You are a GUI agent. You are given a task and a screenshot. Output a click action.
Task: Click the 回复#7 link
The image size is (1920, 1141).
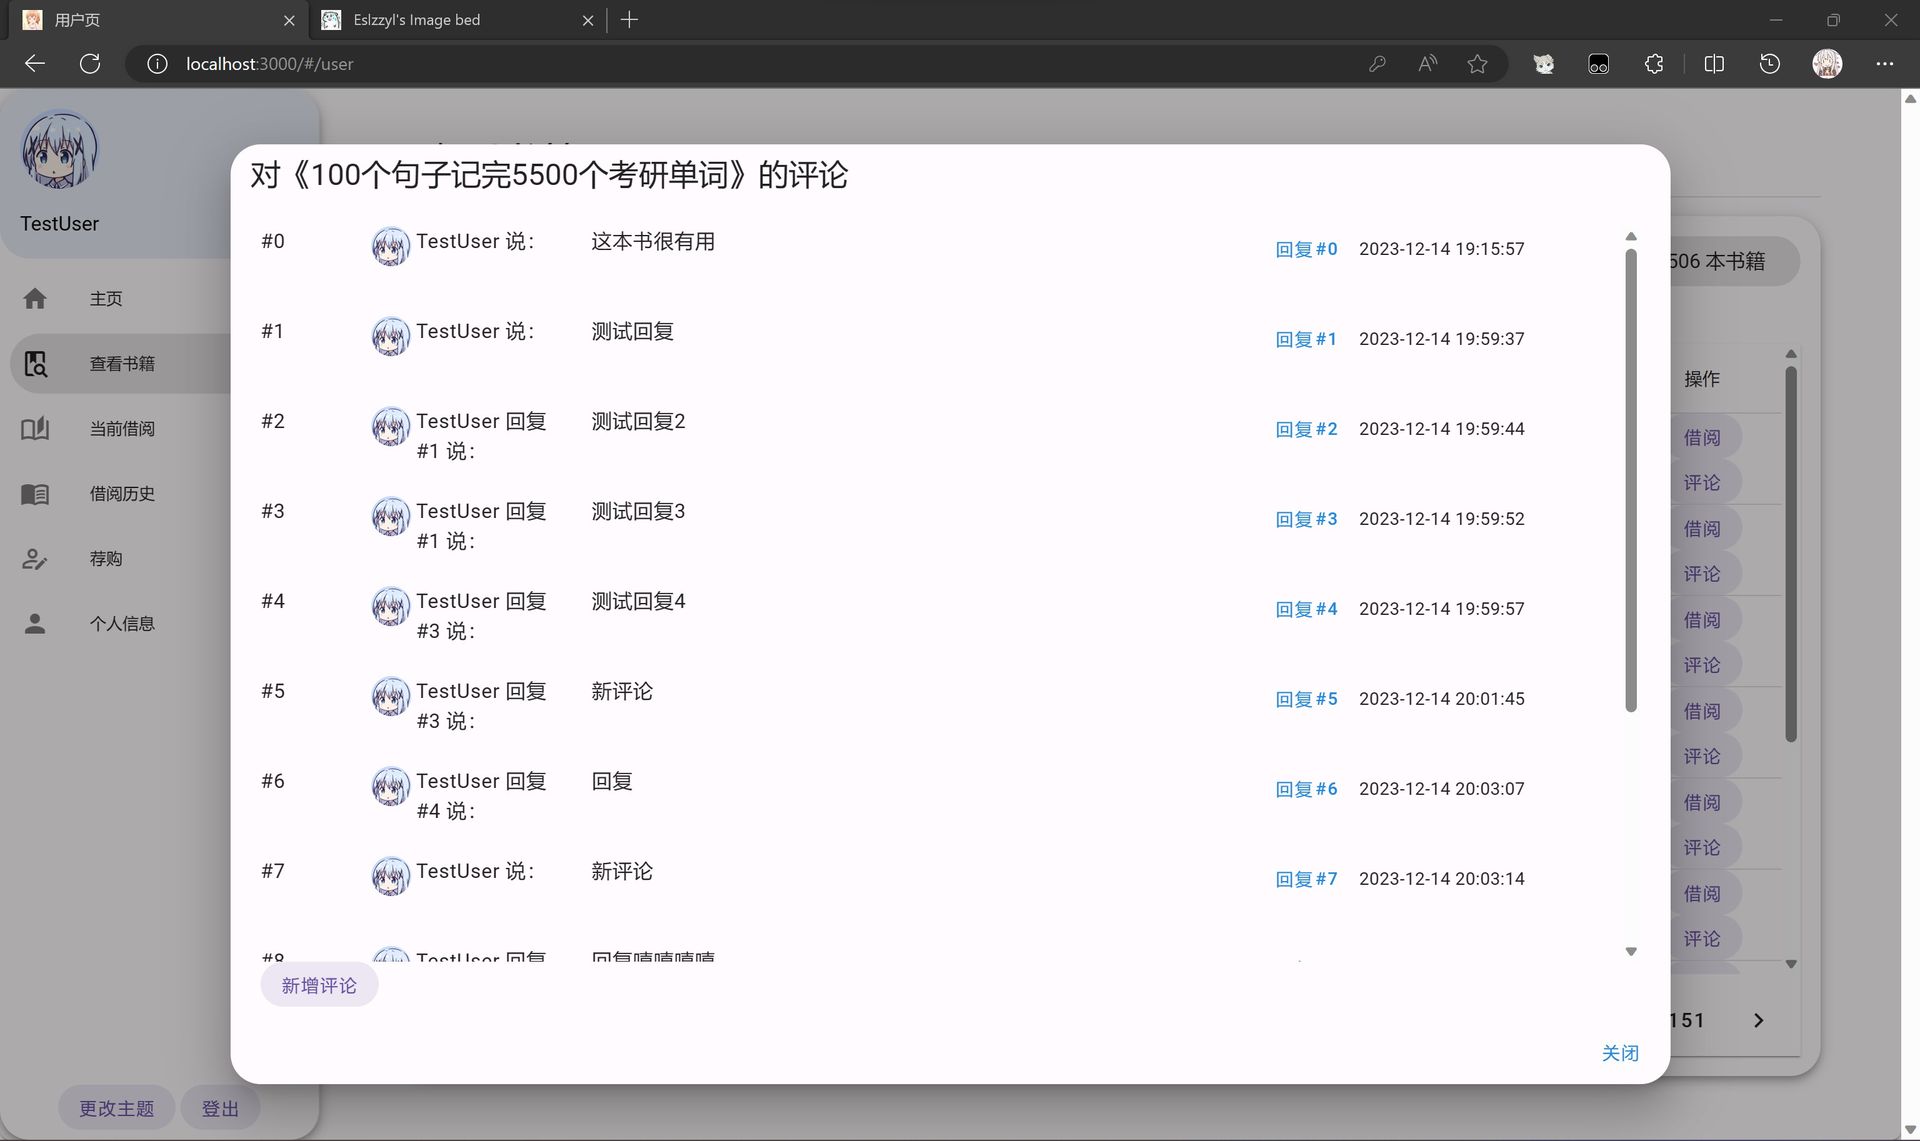point(1306,879)
